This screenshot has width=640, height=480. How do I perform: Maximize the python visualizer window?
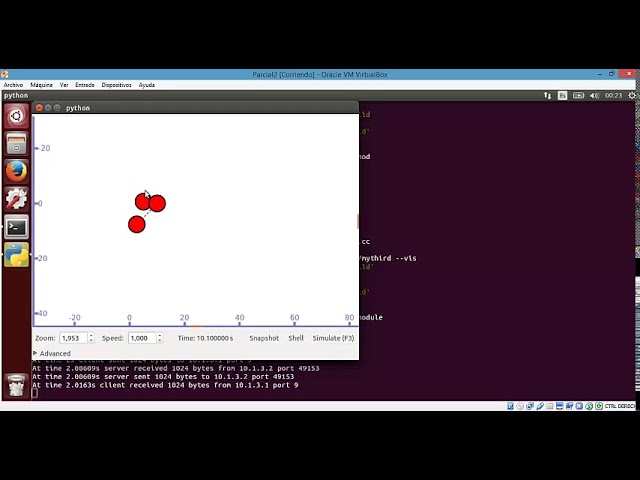(57, 108)
